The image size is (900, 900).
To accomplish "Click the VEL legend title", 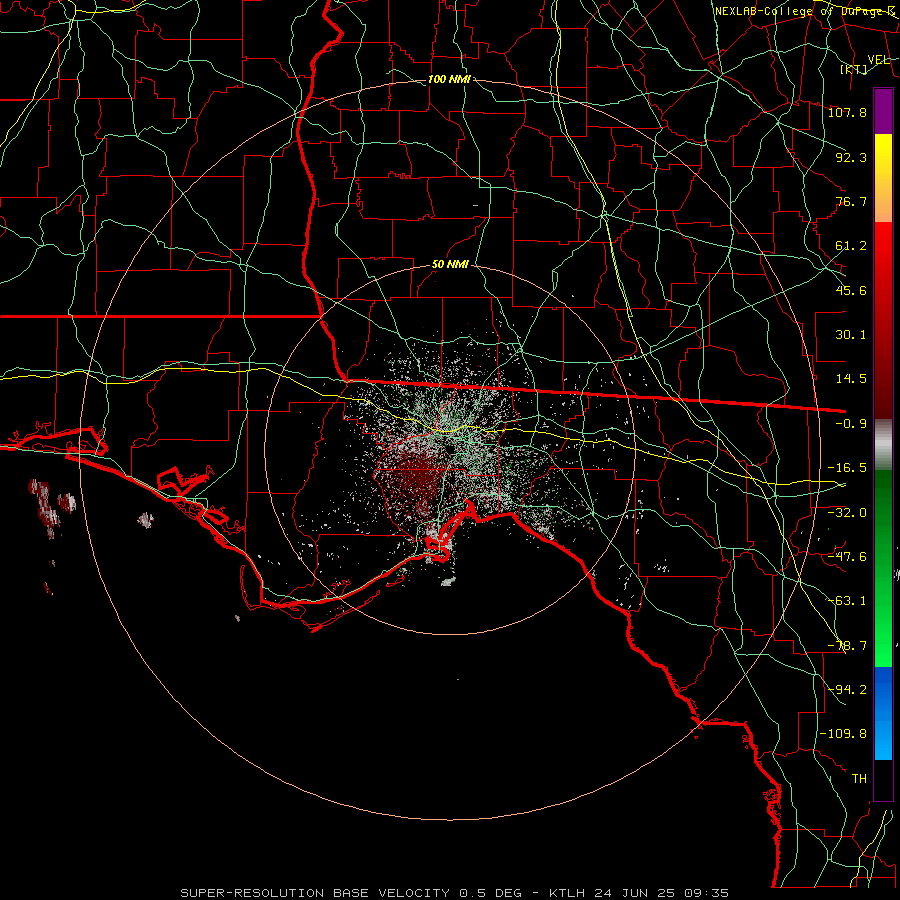I will pos(878,60).
